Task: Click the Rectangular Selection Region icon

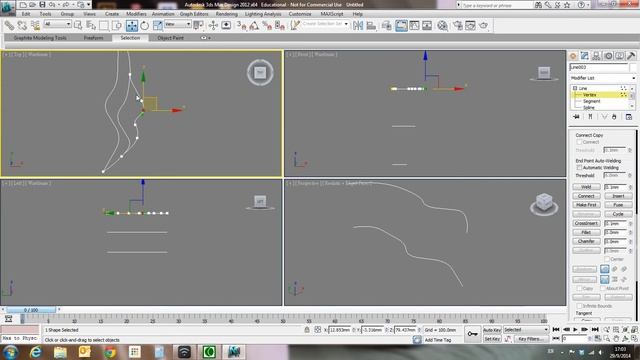Action: (x=104, y=25)
